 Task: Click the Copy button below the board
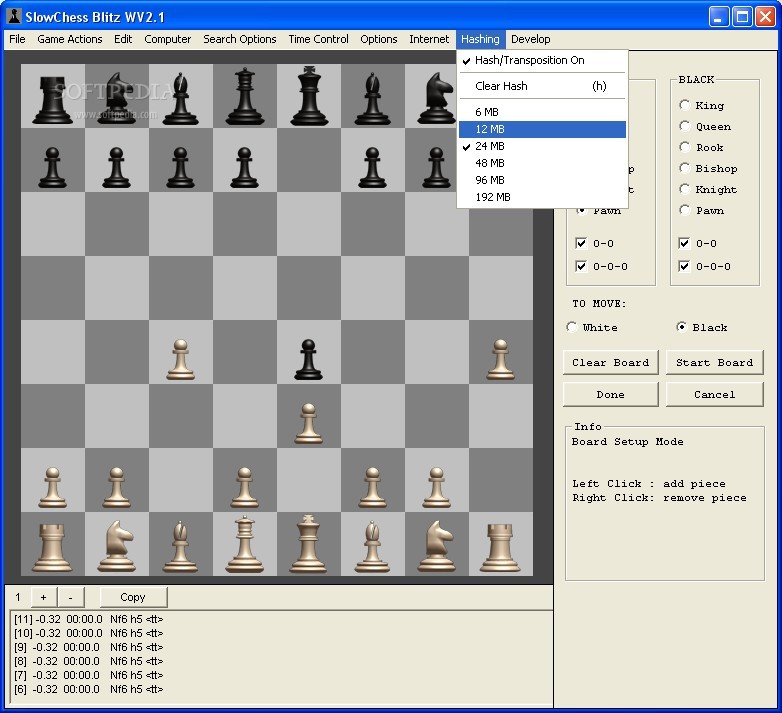click(x=133, y=597)
